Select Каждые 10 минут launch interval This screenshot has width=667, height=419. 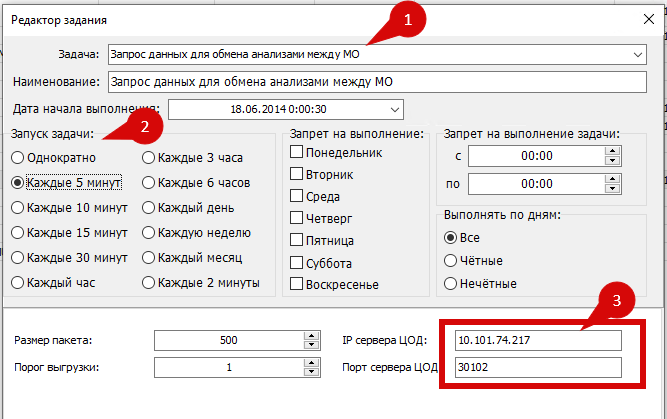click(x=18, y=207)
